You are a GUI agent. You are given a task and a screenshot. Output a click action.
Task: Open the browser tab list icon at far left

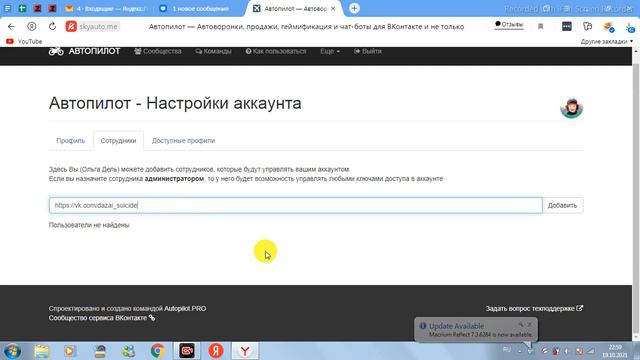(x=7, y=8)
